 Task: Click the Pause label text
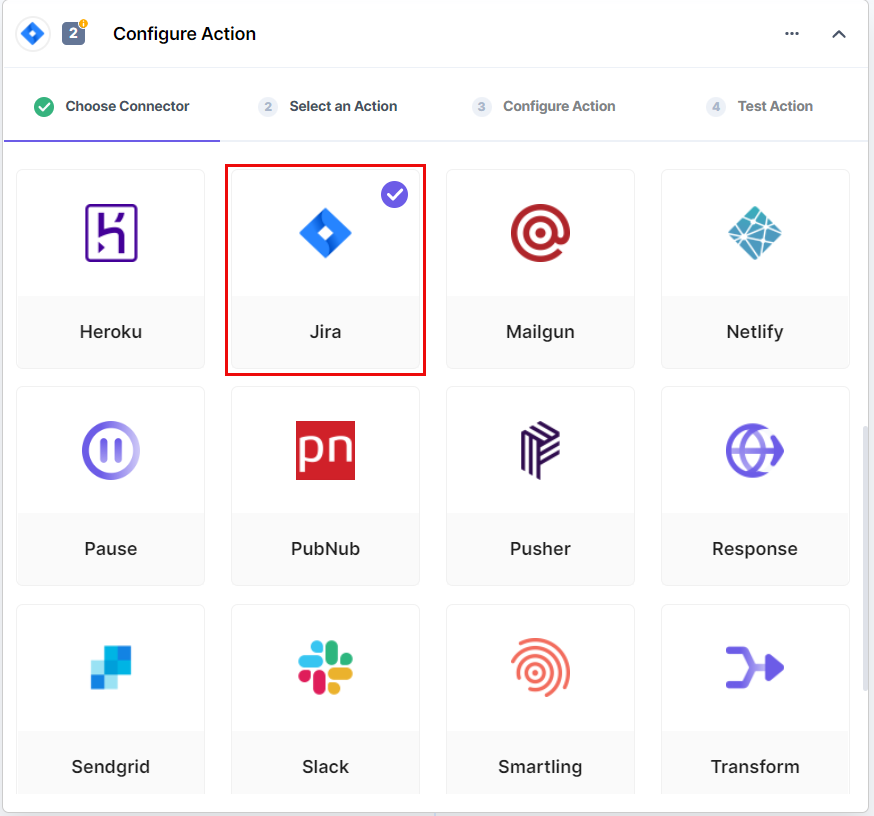(x=111, y=549)
